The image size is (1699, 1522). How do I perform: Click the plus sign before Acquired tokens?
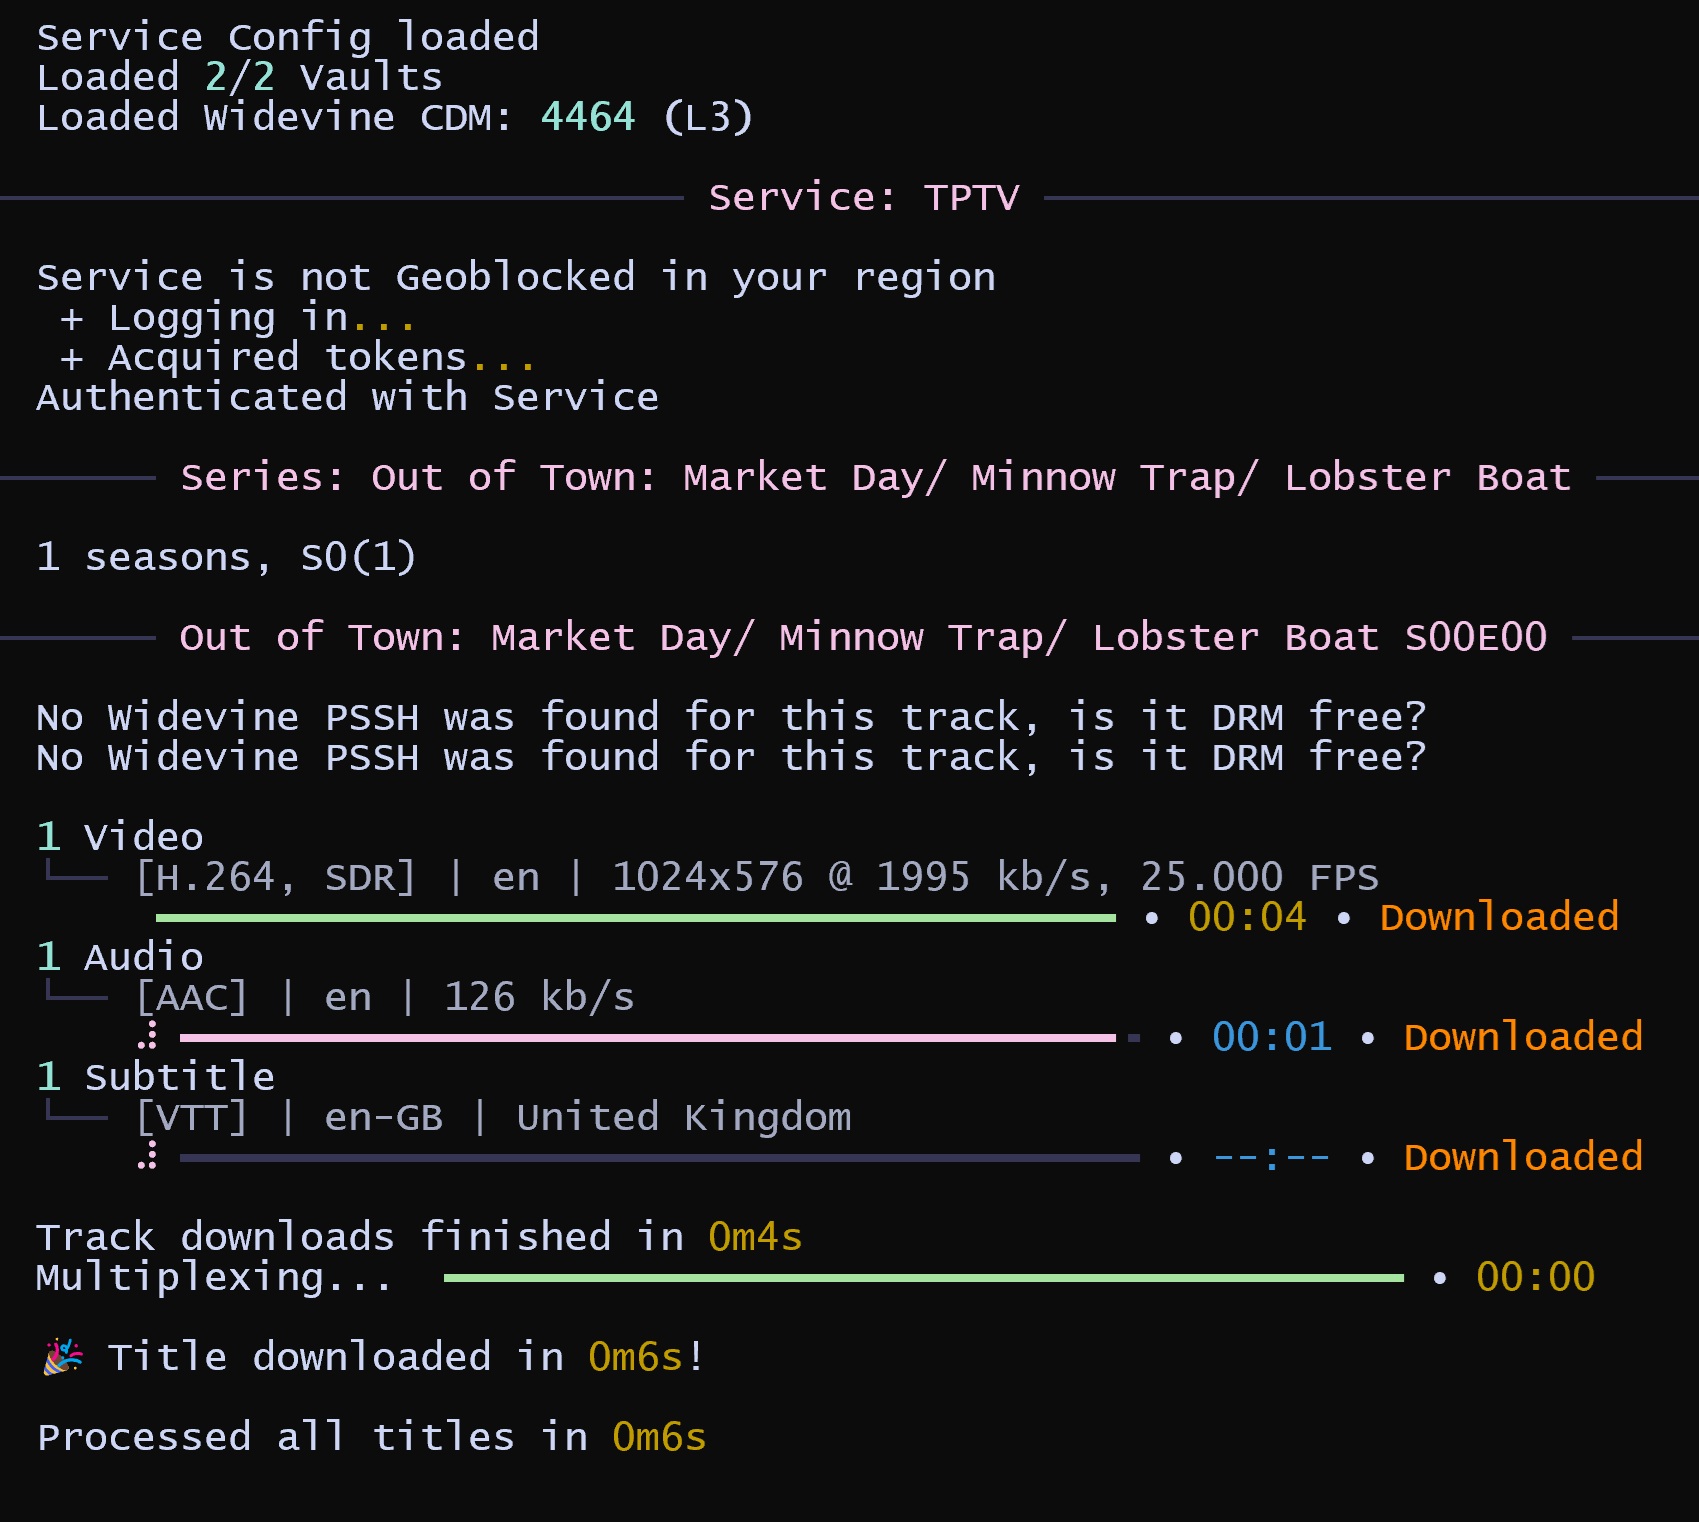coord(71,358)
